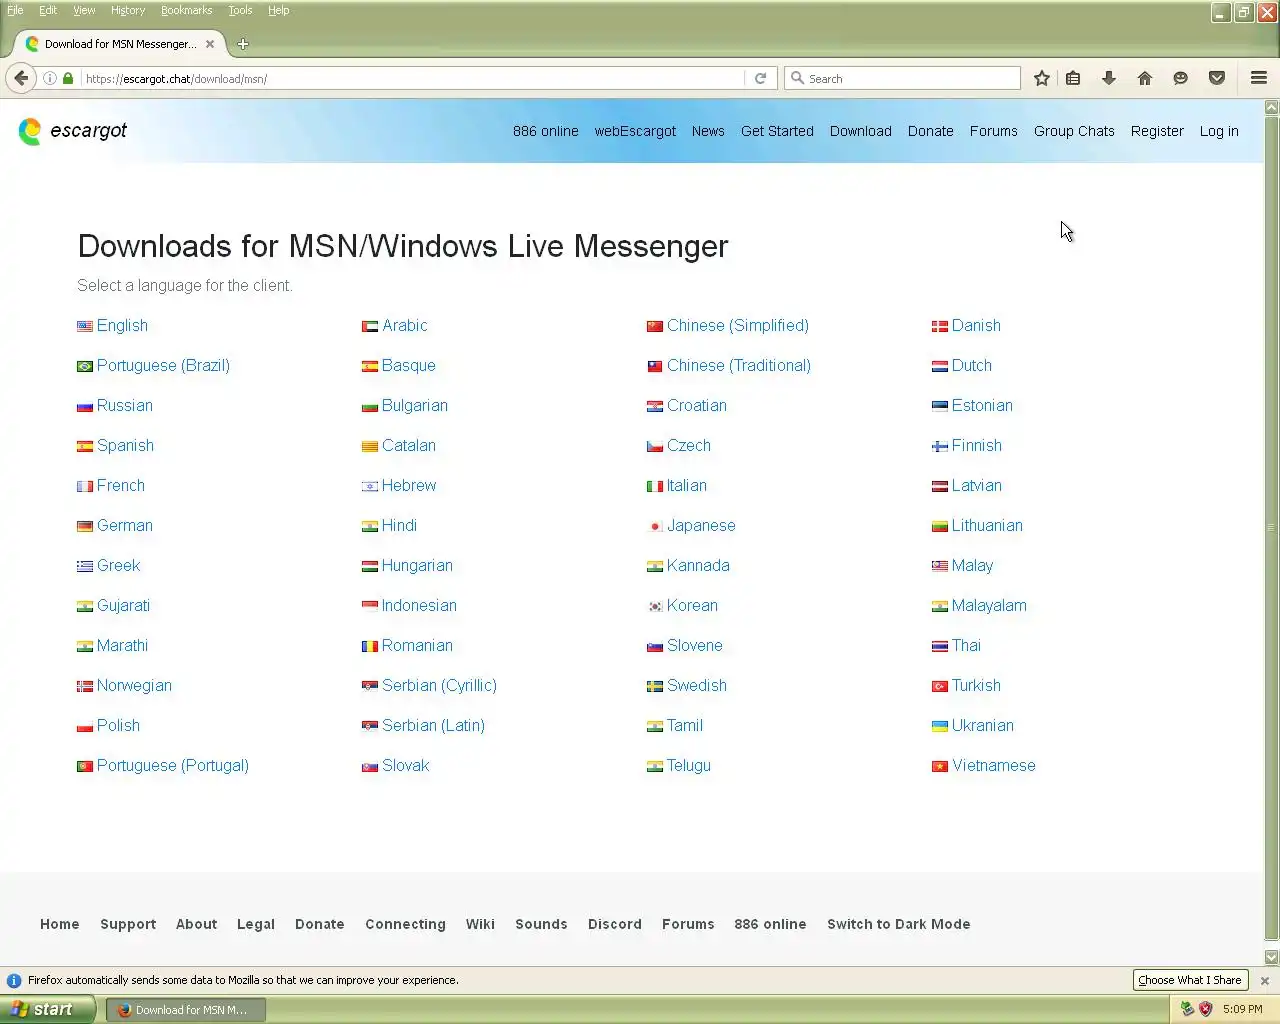Click the 886 online nav link

(545, 131)
